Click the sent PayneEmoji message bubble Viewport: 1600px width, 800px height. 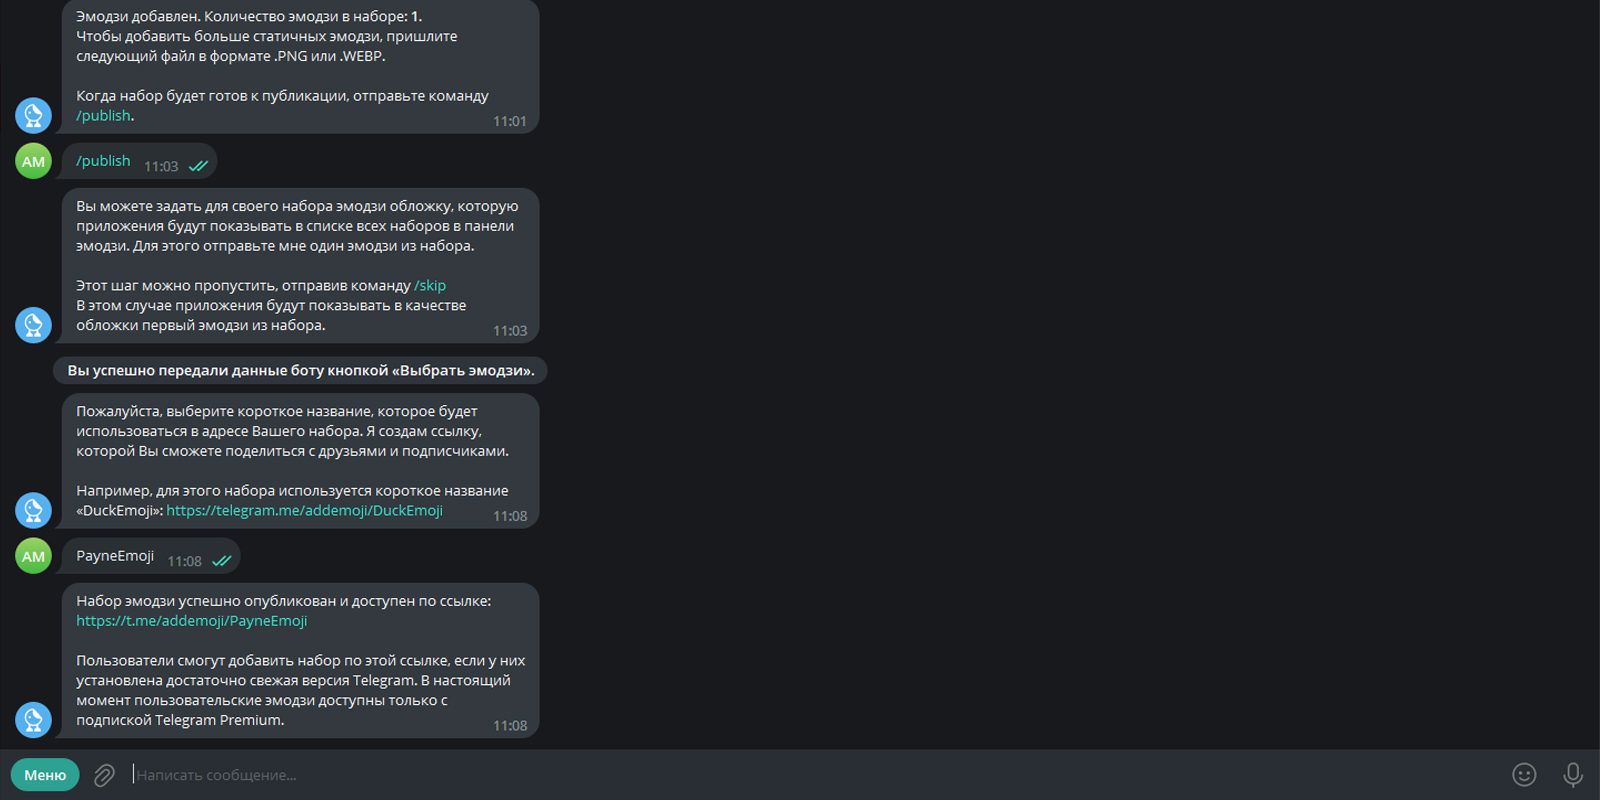151,557
